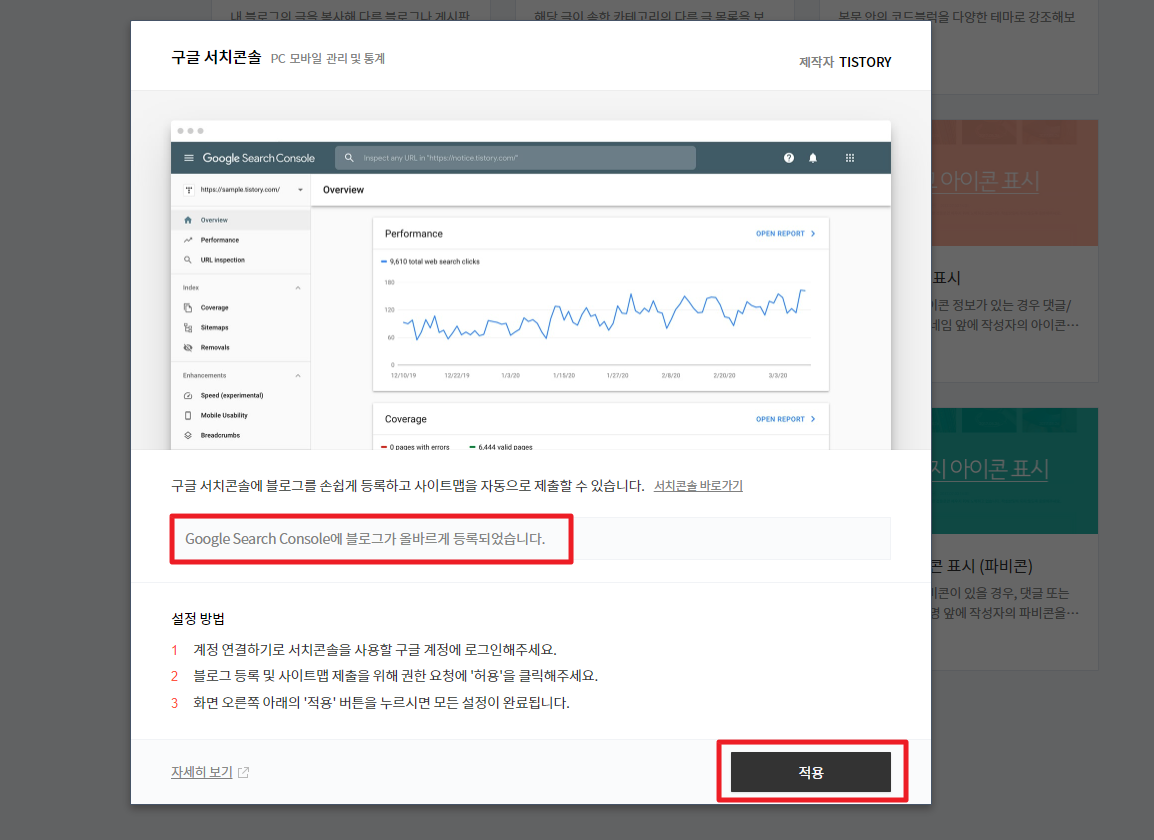
Task: Select Coverage in the preview sidebar
Action: (241, 308)
